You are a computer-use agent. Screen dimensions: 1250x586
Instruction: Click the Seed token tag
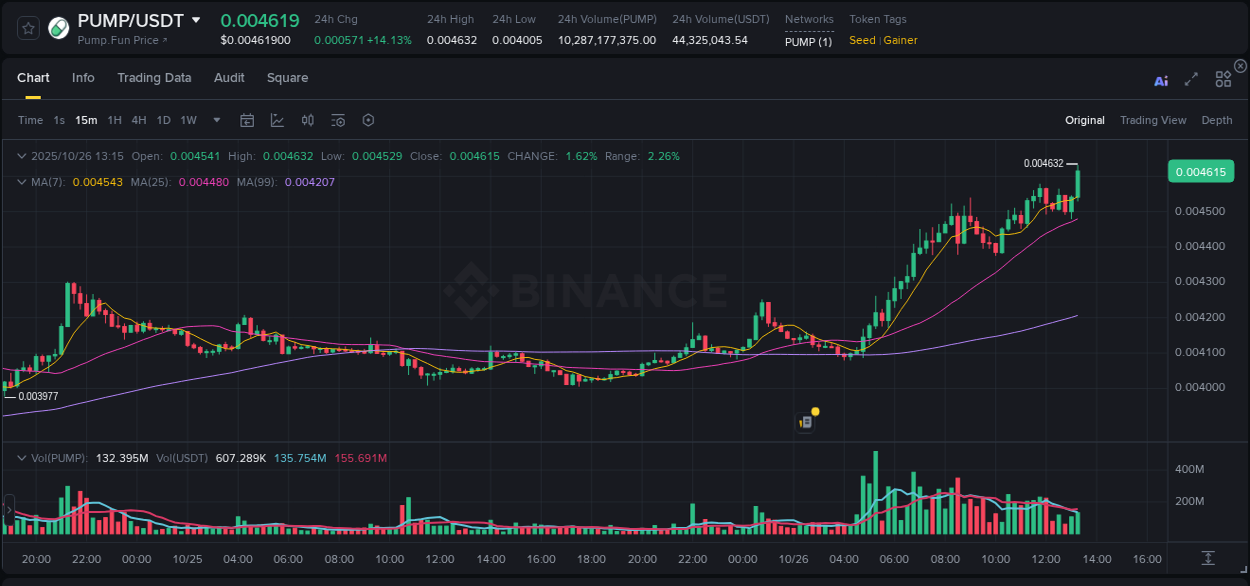861,40
